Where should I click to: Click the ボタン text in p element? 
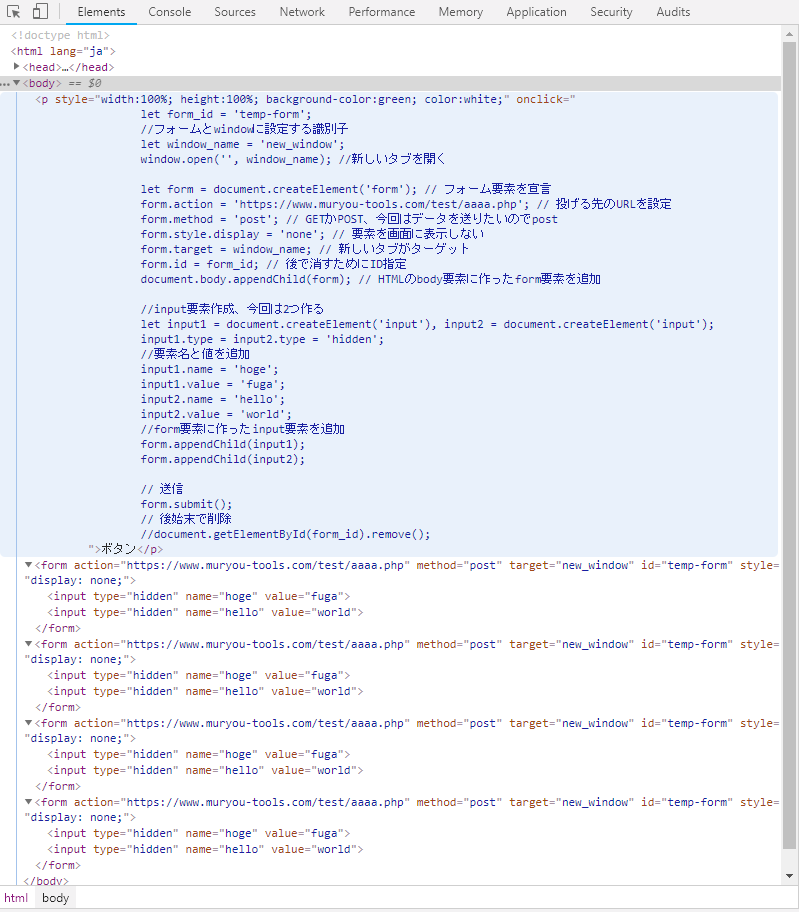click(119, 549)
